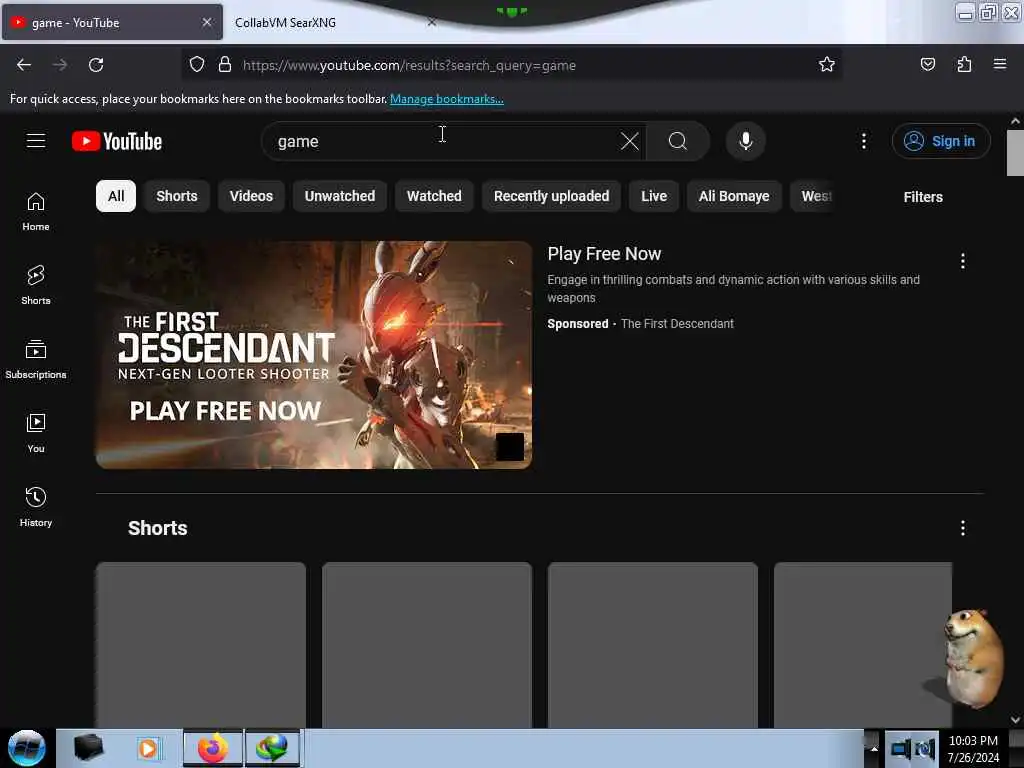Open the Manage bookmarks link
This screenshot has height=768, width=1024.
pos(447,99)
